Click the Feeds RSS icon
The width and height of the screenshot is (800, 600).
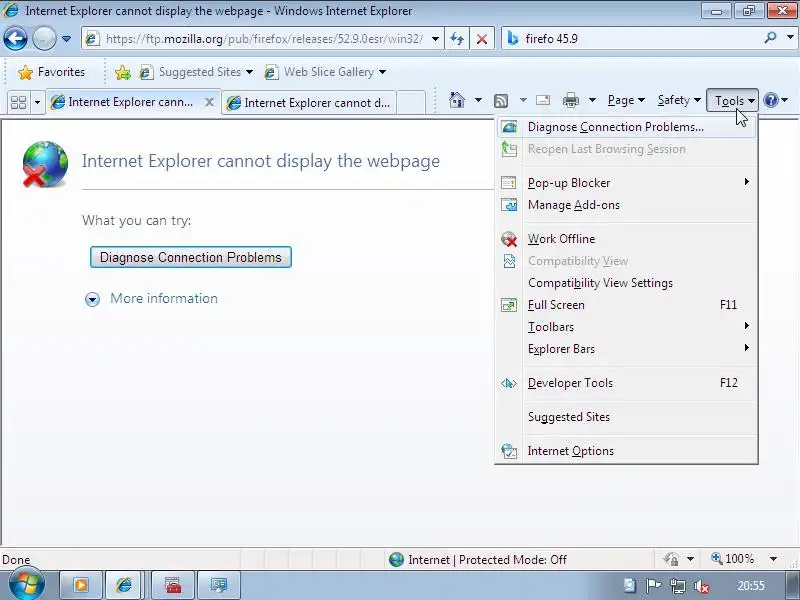click(501, 101)
